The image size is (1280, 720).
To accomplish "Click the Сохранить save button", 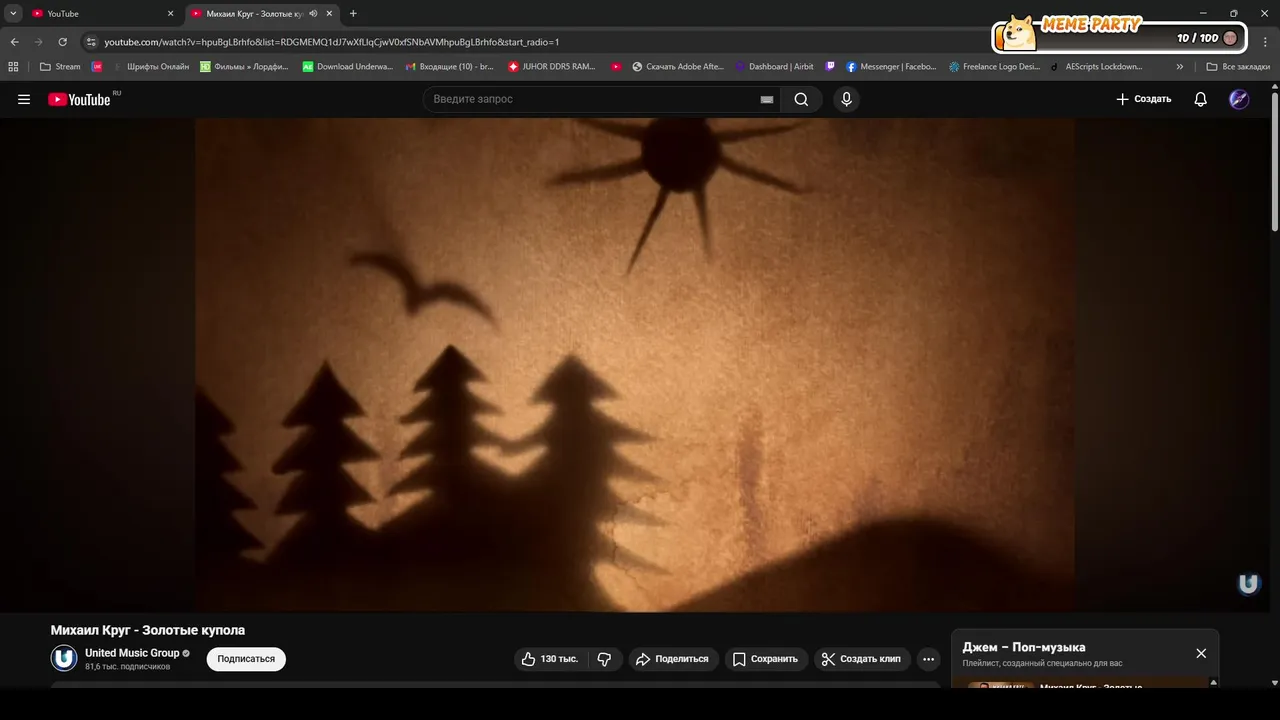I will [x=766, y=659].
